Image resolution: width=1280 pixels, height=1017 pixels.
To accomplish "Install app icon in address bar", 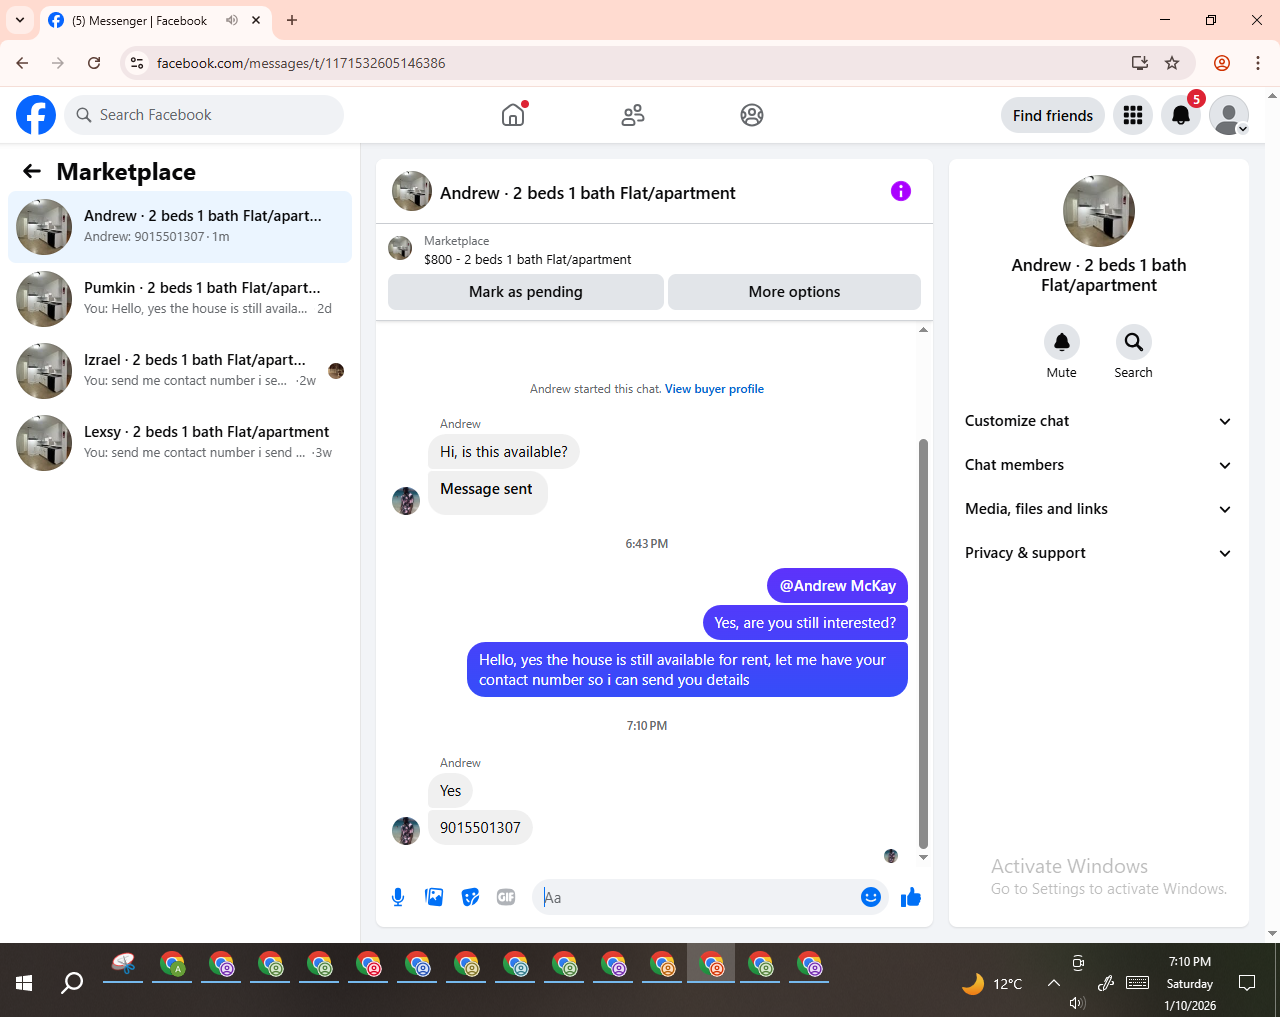I will (1139, 63).
